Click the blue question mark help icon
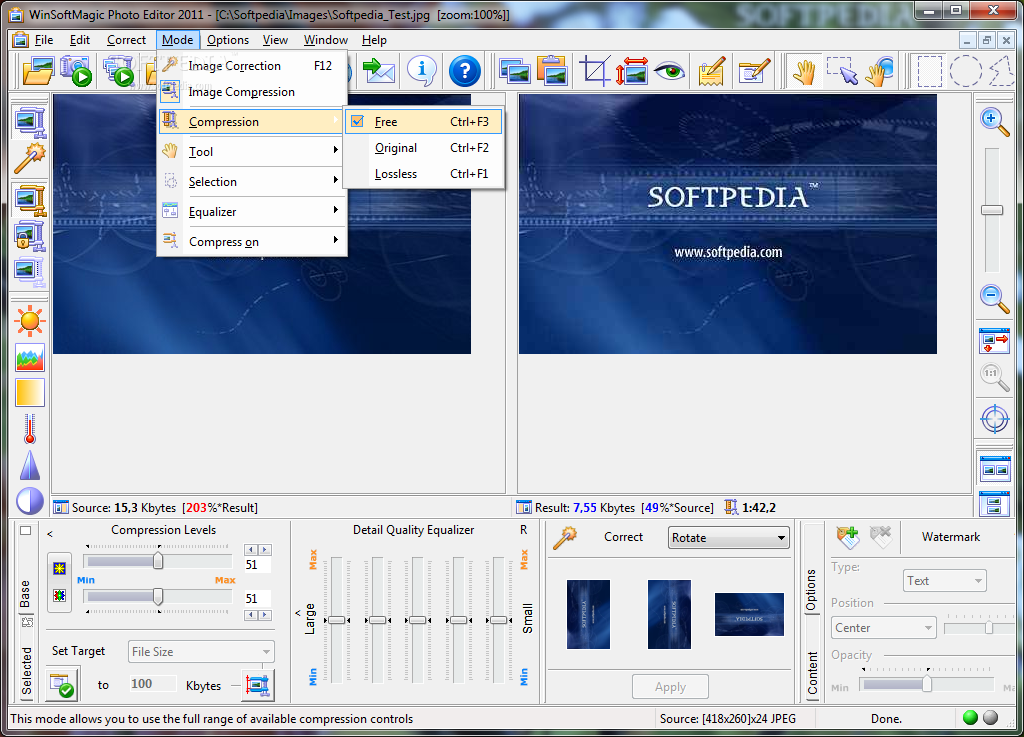Viewport: 1024px width, 737px height. [x=465, y=71]
